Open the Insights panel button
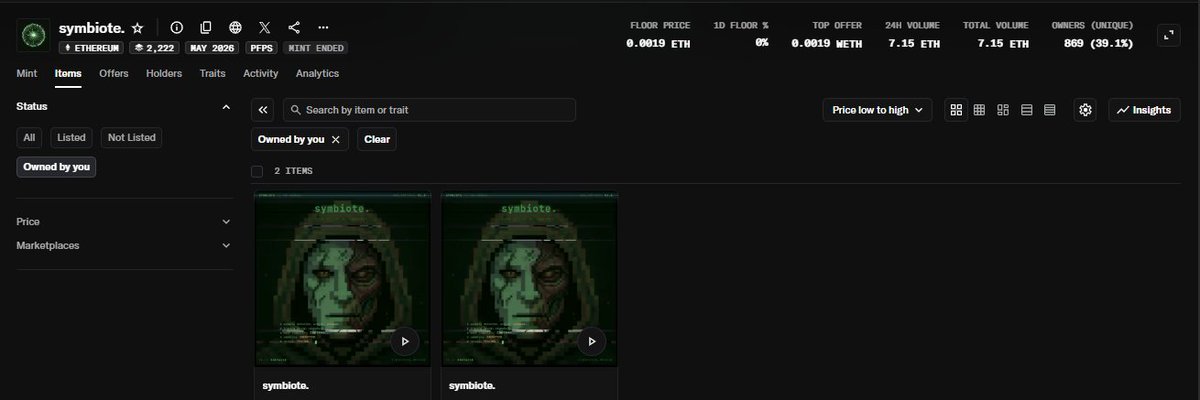Viewport: 1200px width, 400px height. [1145, 110]
